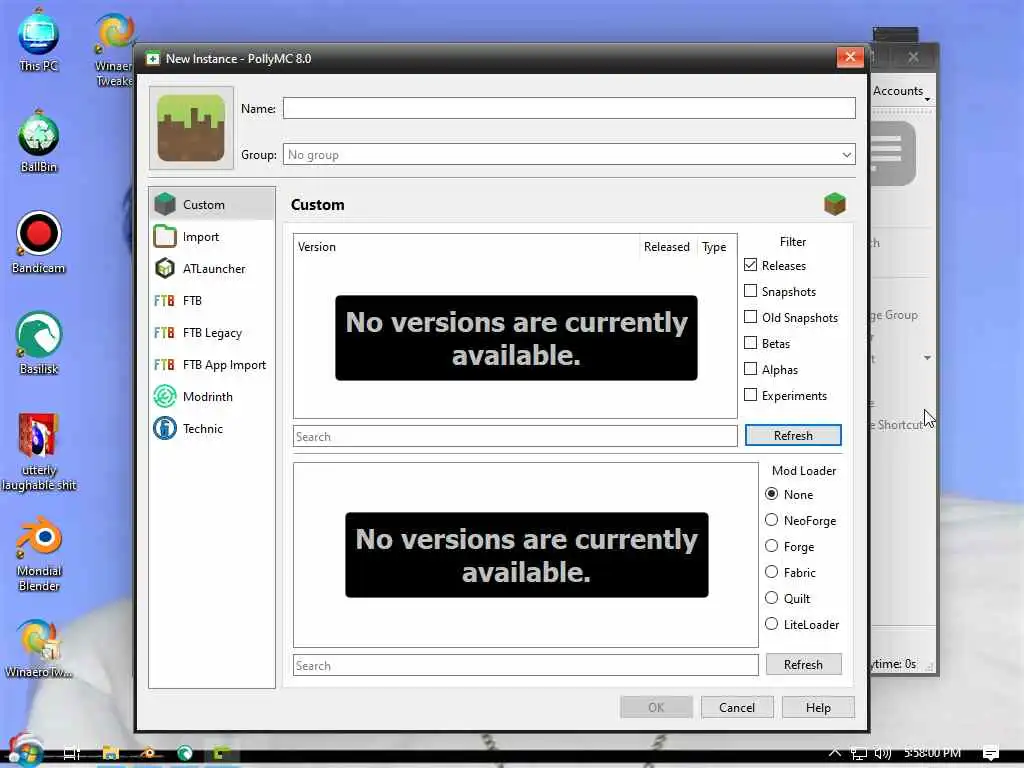The width and height of the screenshot is (1024, 768).
Task: Launch Bandicam from the desktop
Action: [38, 242]
